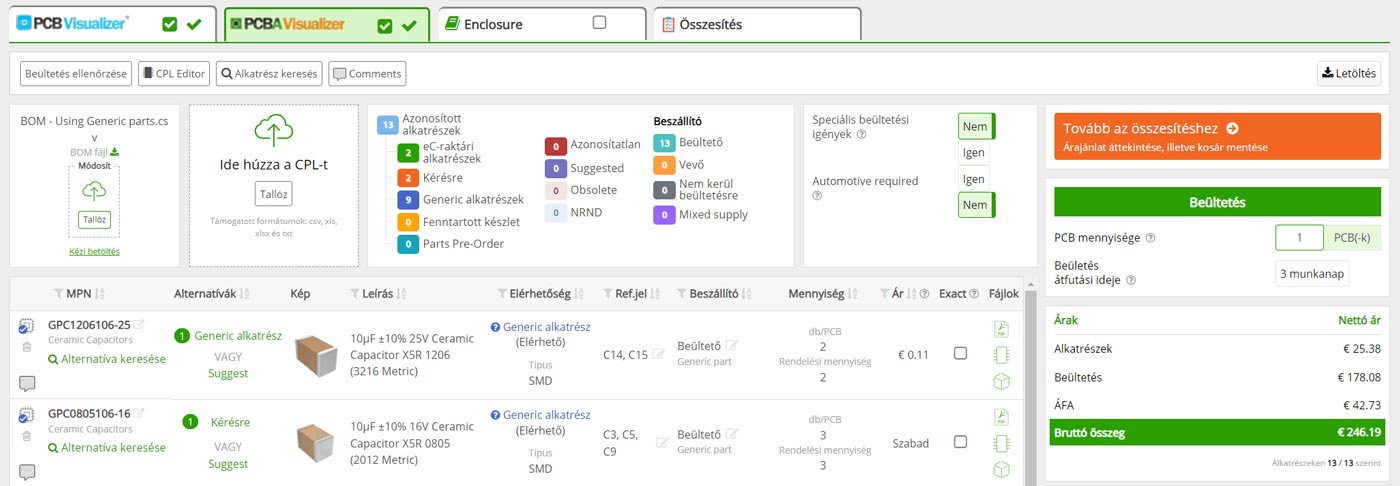Download the BOM file via green arrow icon
The width and height of the screenshot is (1400, 486).
click(114, 152)
